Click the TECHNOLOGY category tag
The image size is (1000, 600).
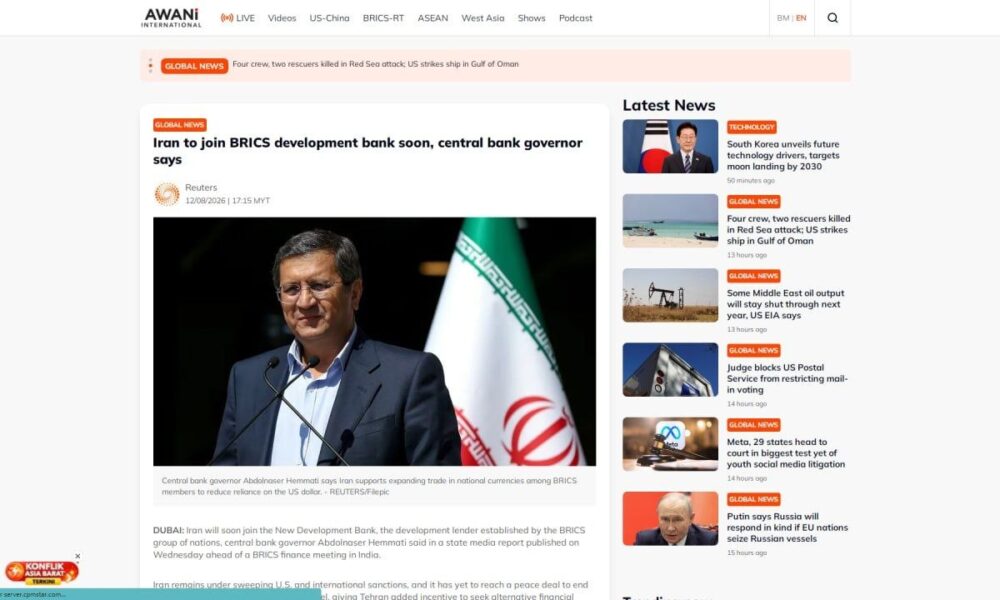tap(751, 127)
